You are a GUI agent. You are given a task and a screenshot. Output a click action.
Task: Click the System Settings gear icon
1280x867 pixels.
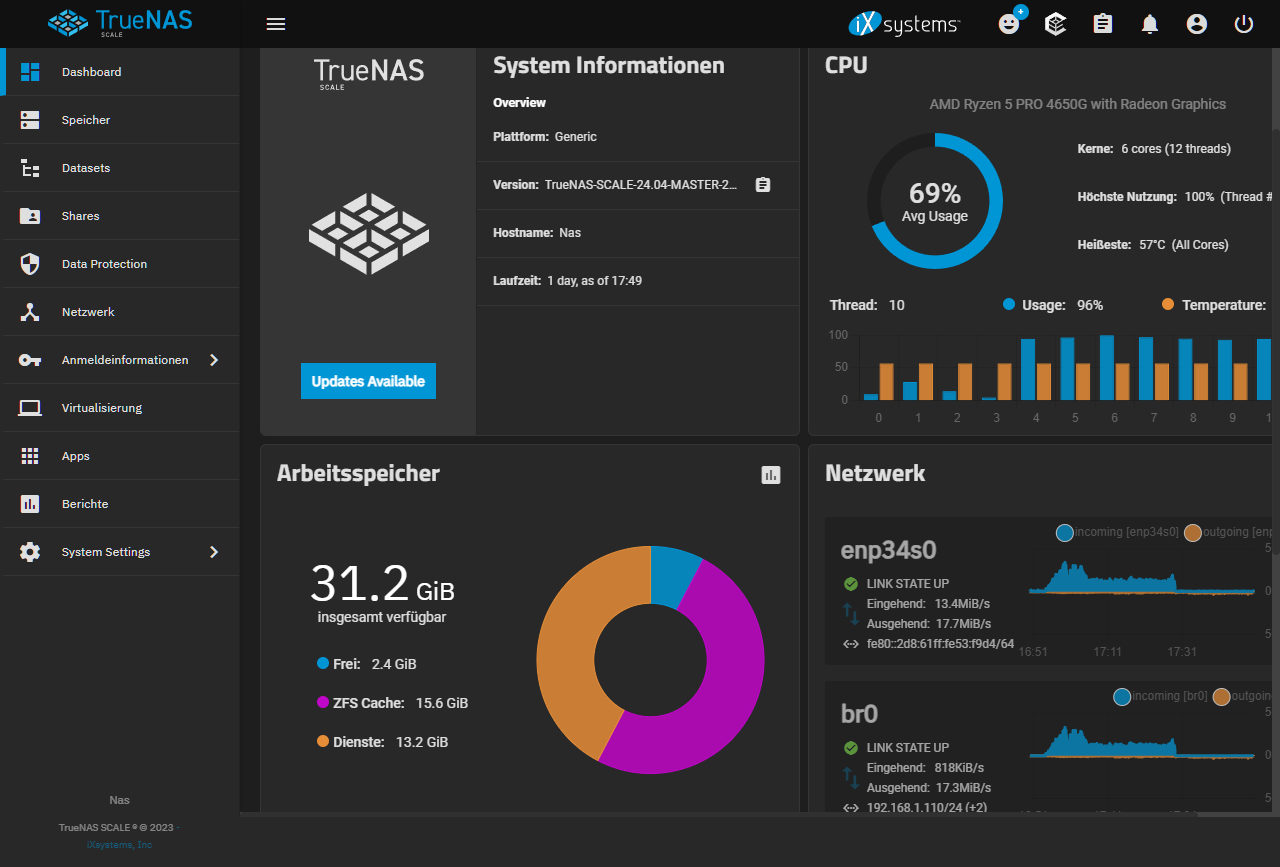tap(30, 552)
